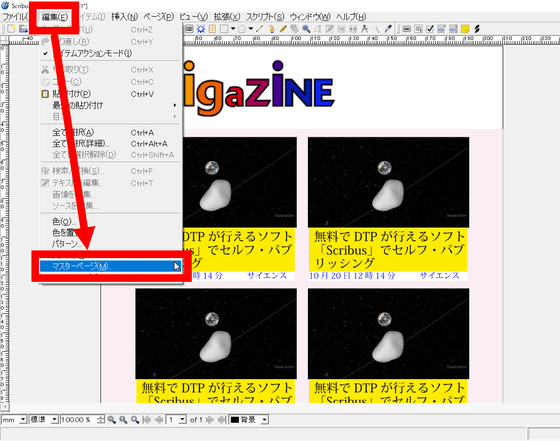This screenshot has width=560, height=441.
Task: Click the black 背景 layer color swatch
Action: [235, 420]
